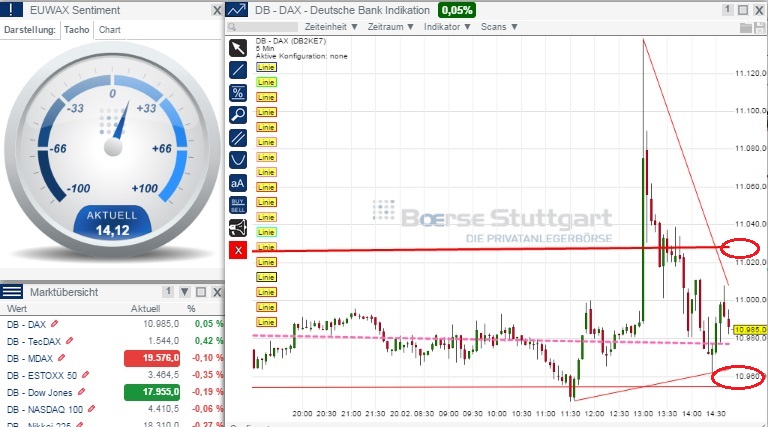
Task: Click the chart icon in the DB - DAX title bar
Action: click(x=237, y=10)
